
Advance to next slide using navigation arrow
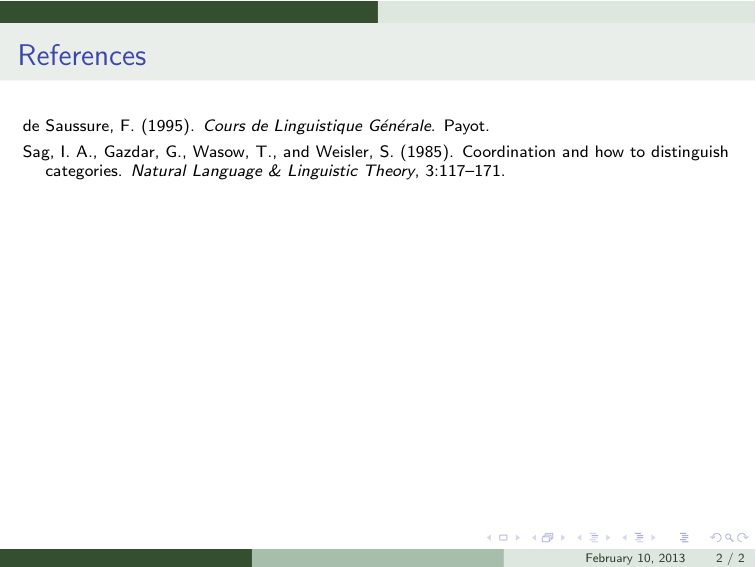coord(518,538)
